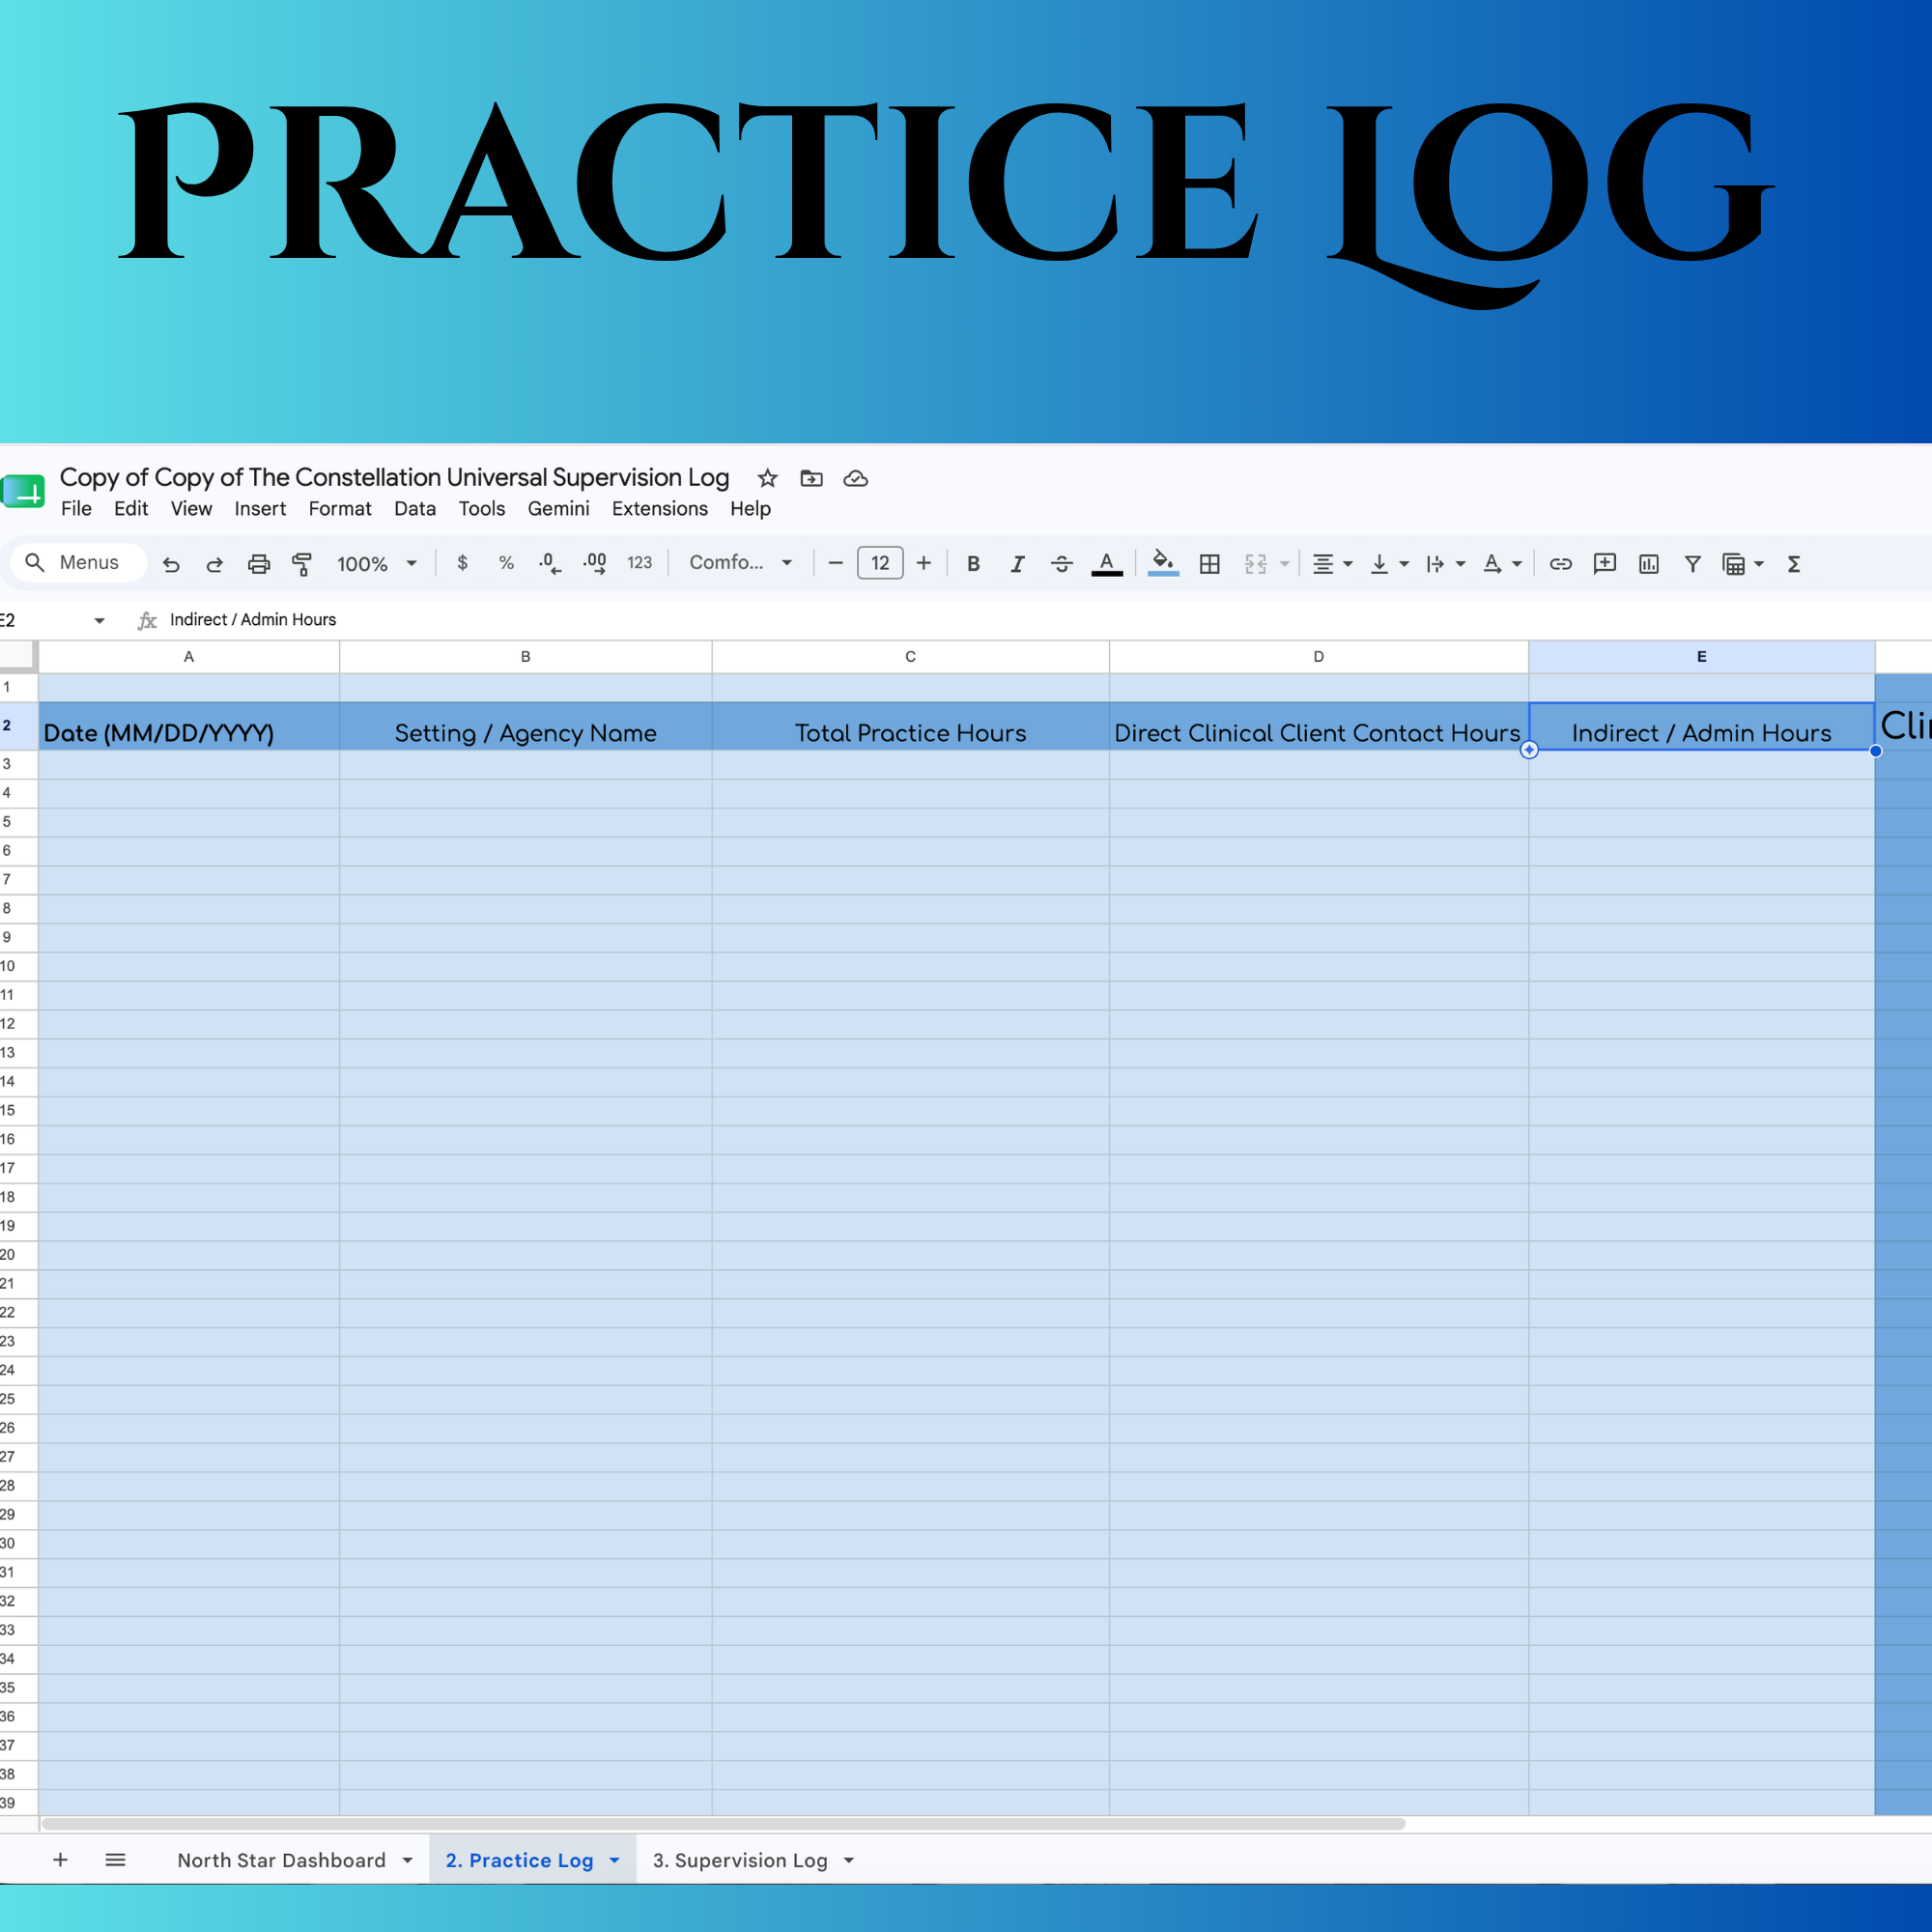Open the Functions sigma icon
1932x1932 pixels.
click(x=1794, y=564)
